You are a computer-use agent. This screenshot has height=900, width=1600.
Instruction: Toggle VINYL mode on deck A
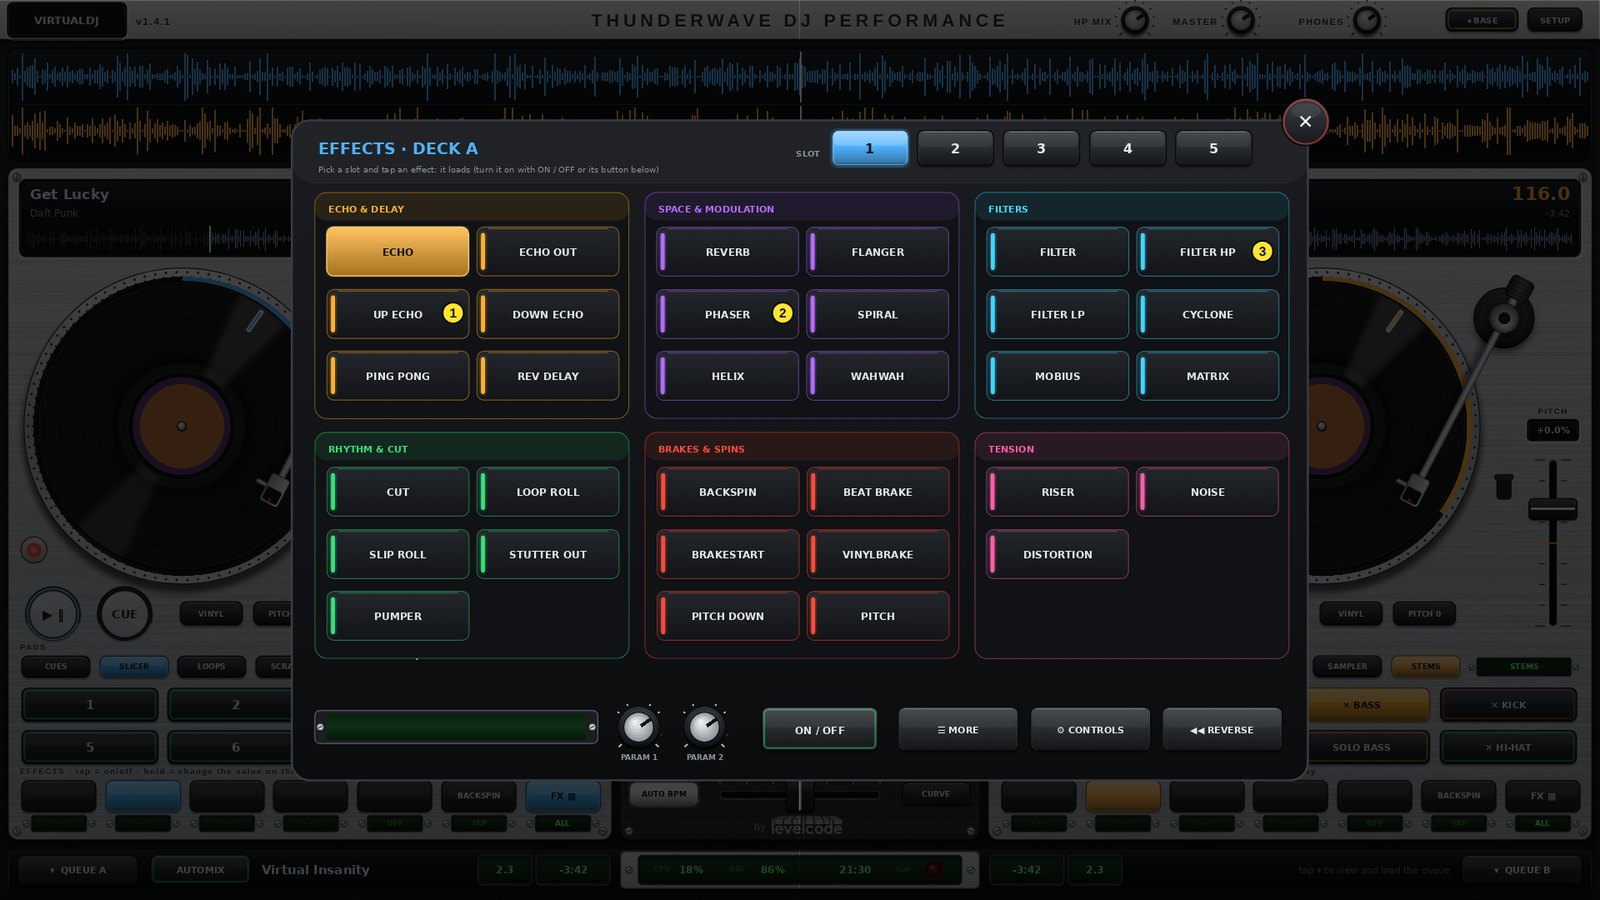tap(211, 614)
